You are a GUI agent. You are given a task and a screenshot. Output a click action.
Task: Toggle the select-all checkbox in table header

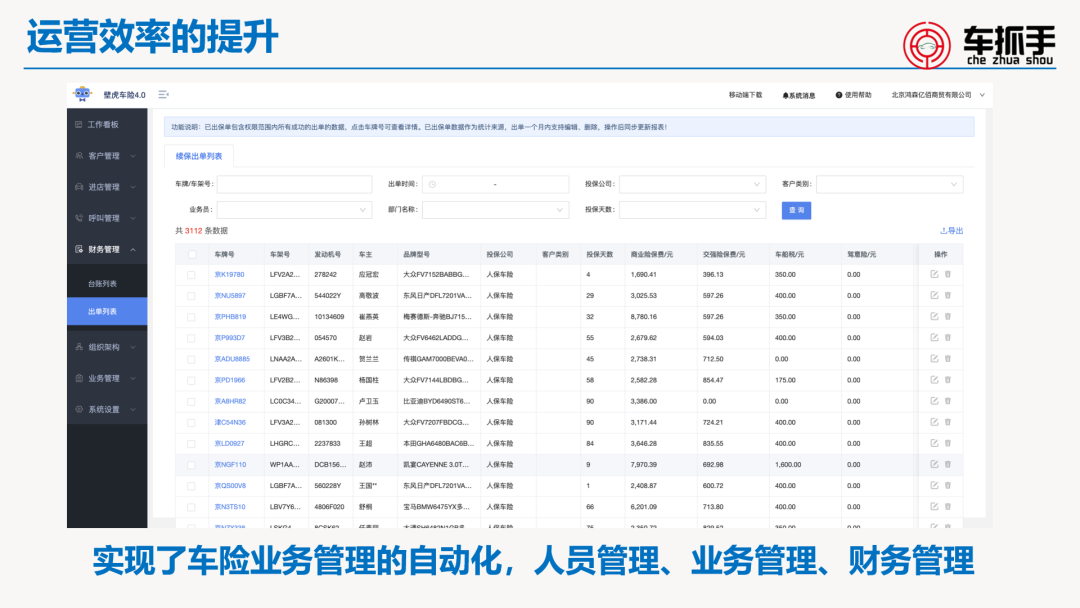click(x=191, y=255)
